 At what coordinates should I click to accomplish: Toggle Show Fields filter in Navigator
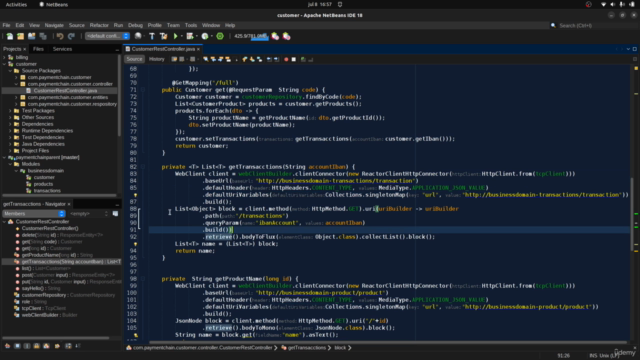coord(17,346)
